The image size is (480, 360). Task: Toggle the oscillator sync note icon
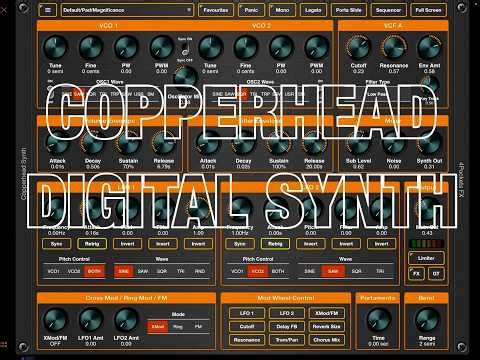pyautogui.click(x=185, y=50)
